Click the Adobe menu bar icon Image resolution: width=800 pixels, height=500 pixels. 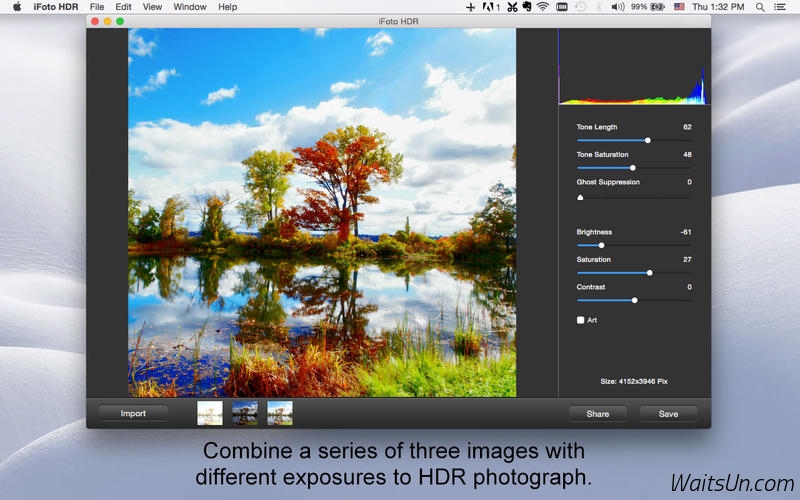coord(491,7)
